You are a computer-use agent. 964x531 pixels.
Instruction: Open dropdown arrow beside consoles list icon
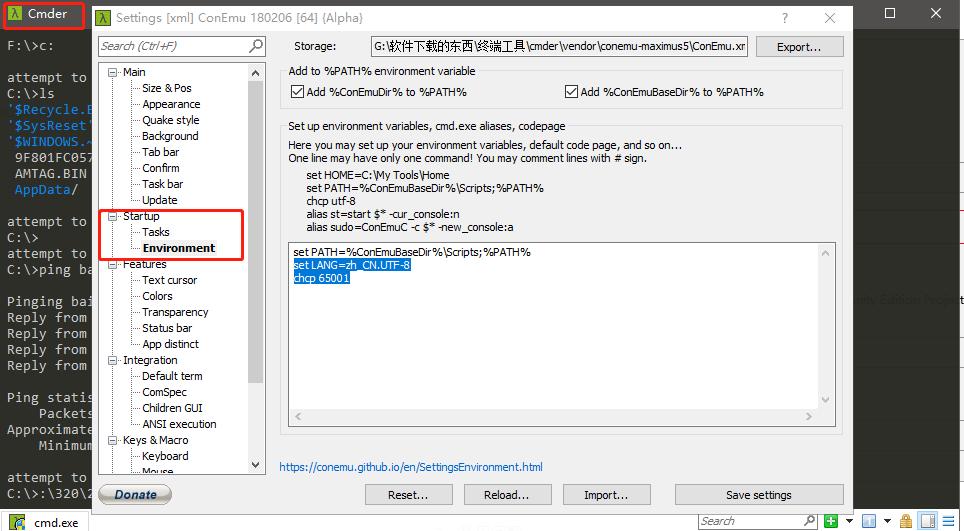coord(886,521)
